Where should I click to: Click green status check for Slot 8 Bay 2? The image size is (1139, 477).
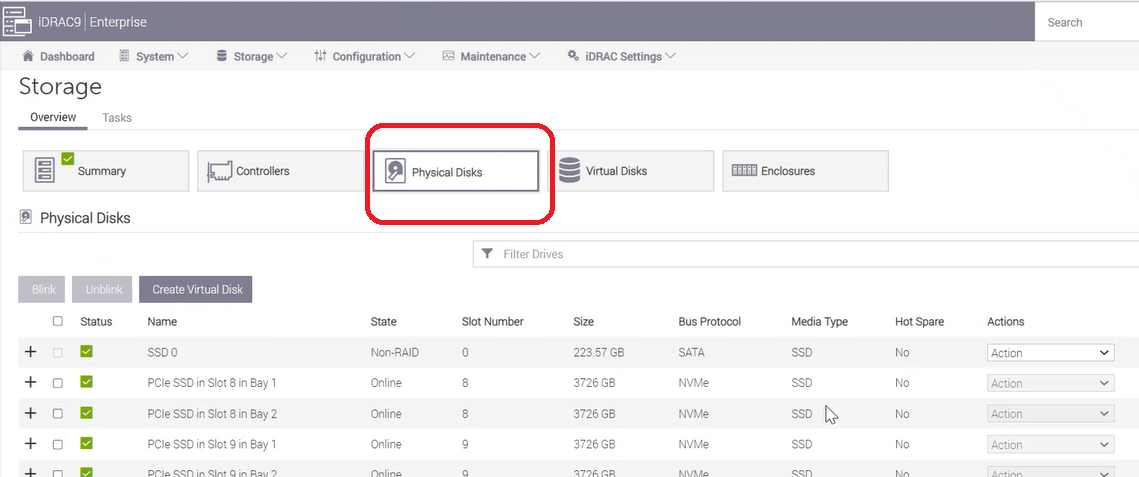pos(86,412)
